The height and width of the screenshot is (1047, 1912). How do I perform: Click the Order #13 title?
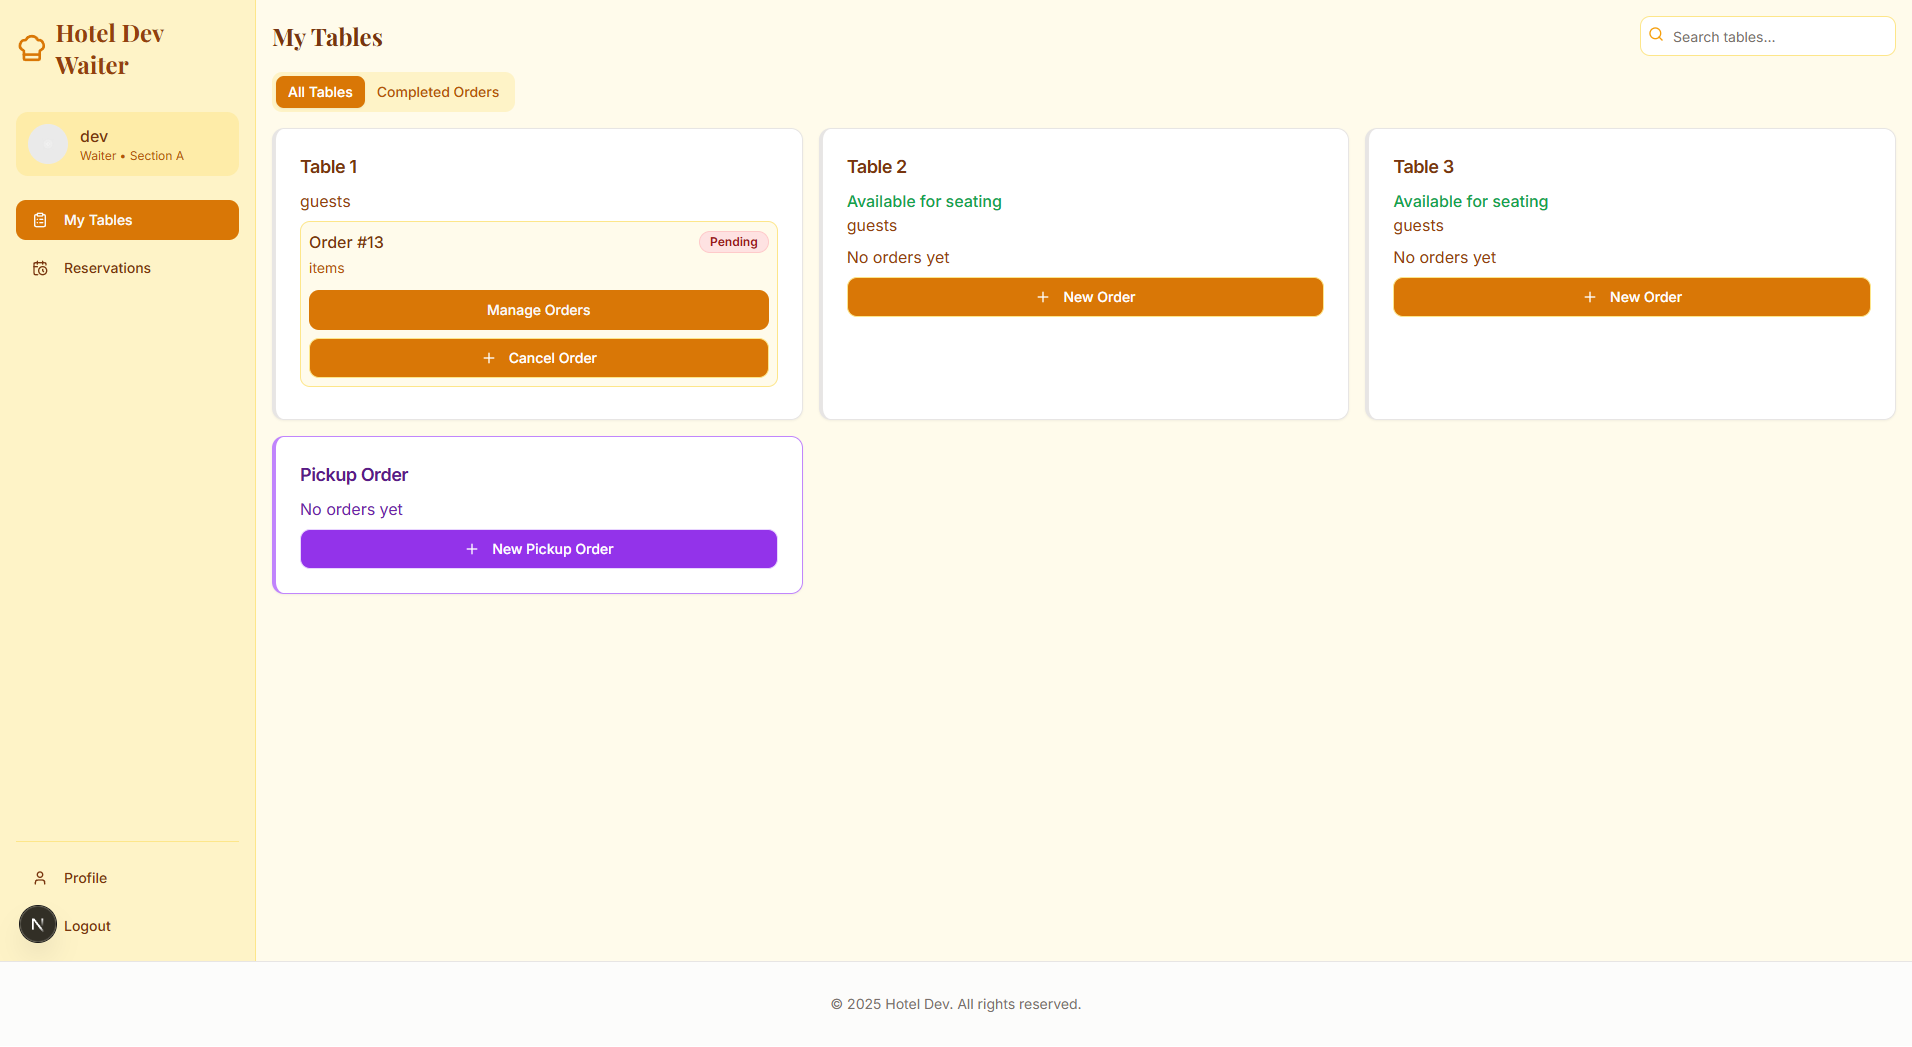[346, 242]
